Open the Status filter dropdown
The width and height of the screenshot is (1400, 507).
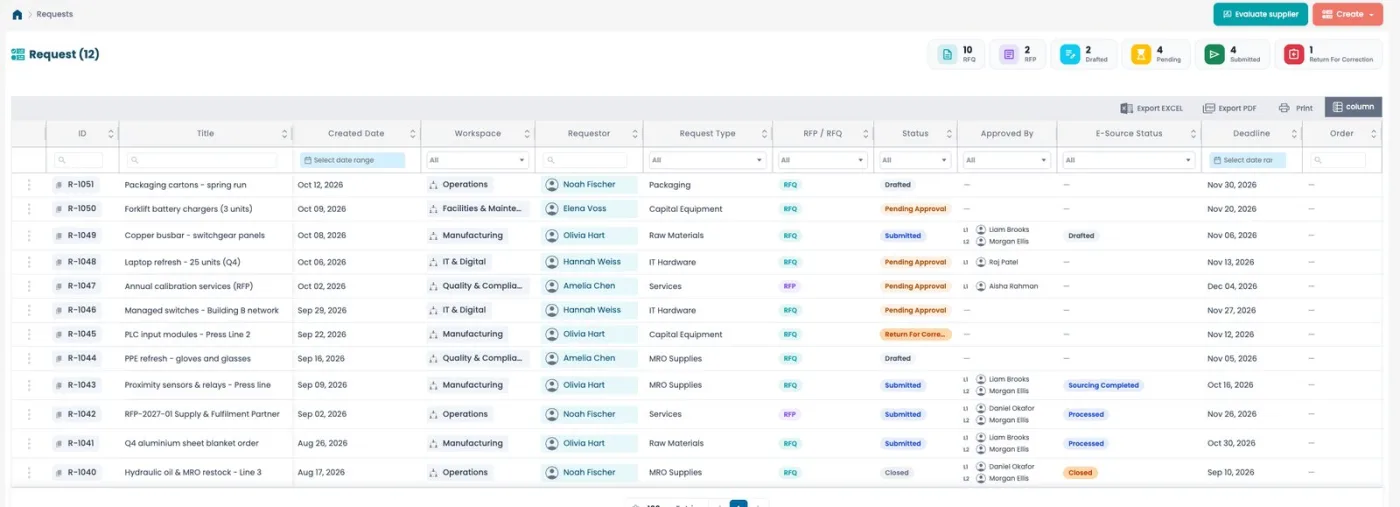(914, 160)
